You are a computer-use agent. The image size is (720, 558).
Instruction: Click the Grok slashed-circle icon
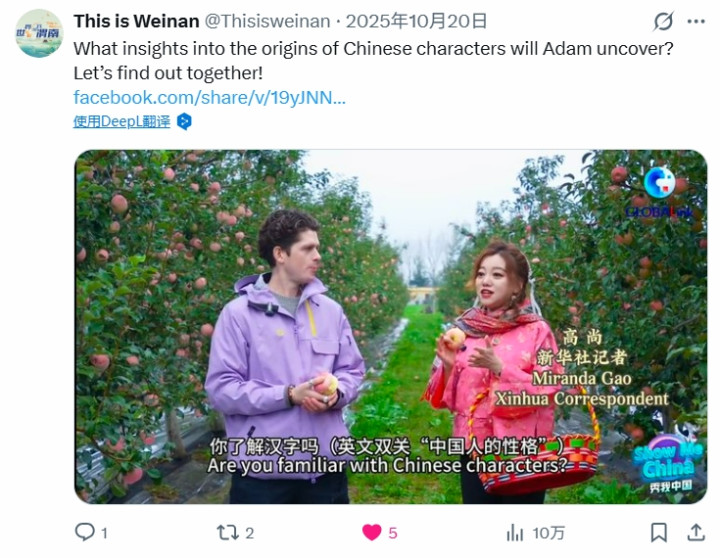tap(663, 21)
